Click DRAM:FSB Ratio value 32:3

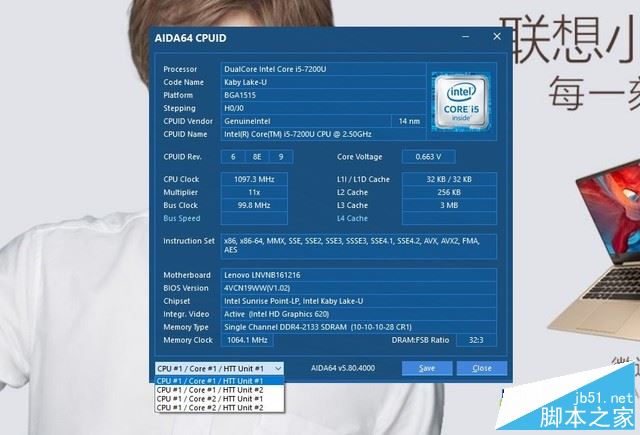pos(476,340)
